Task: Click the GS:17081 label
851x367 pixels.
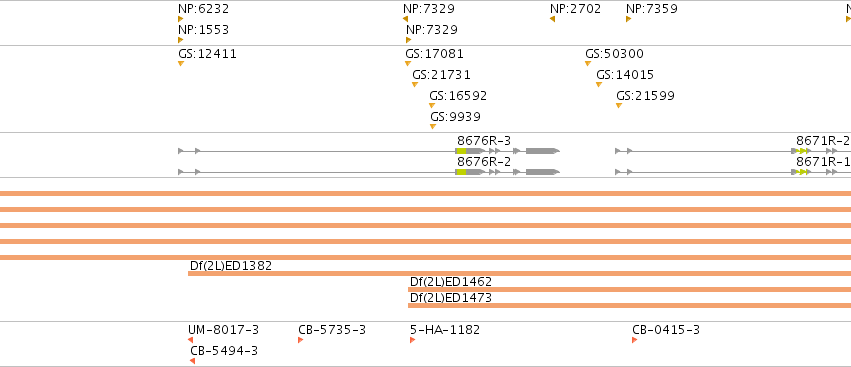Action: click(x=434, y=54)
